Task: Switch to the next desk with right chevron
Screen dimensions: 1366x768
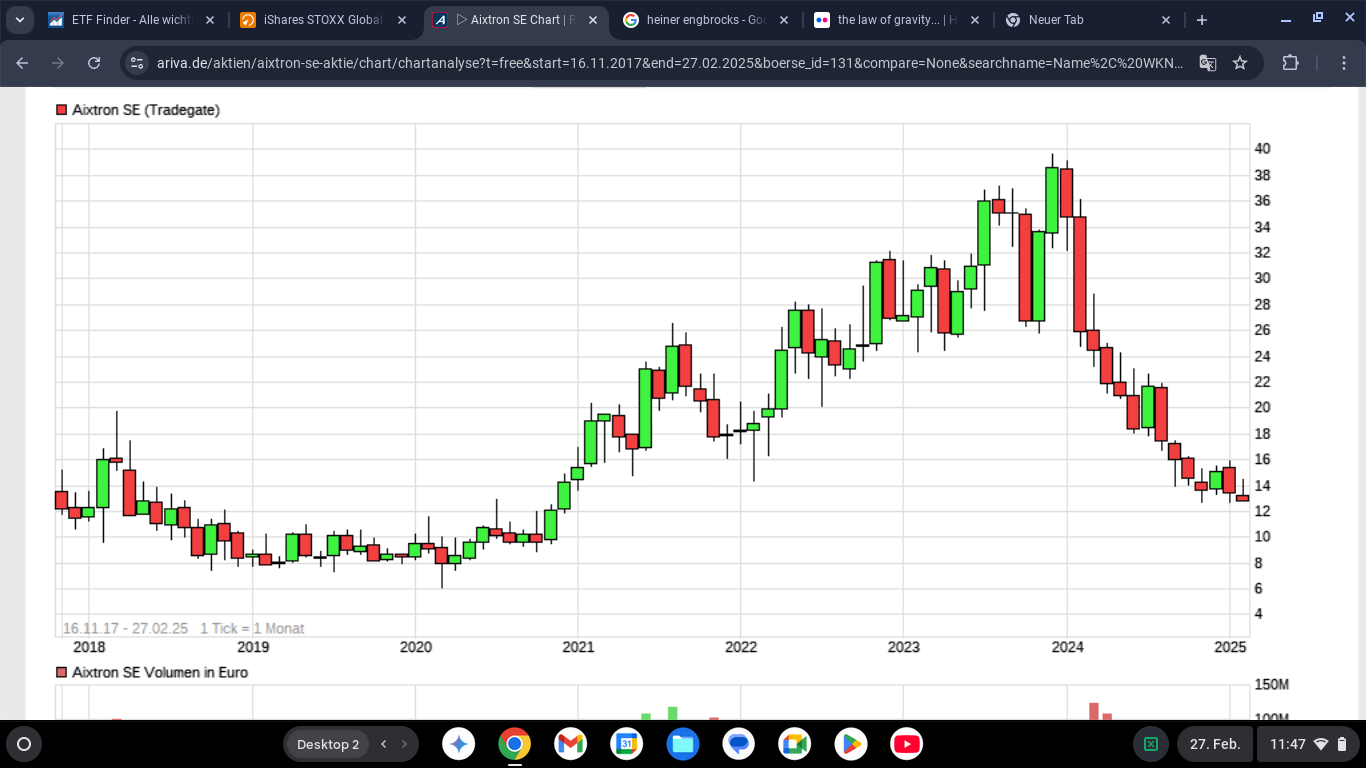Action: [x=404, y=744]
